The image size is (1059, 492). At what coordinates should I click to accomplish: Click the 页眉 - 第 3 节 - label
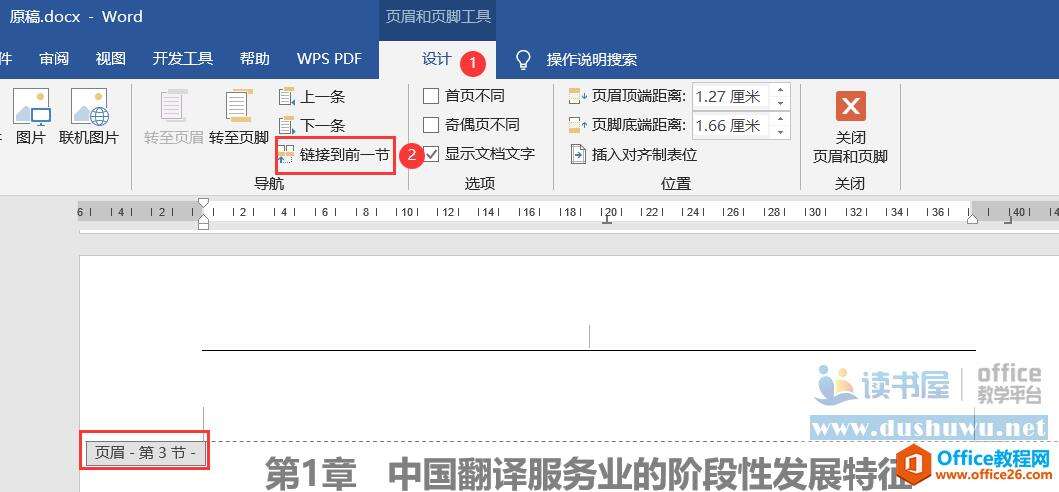tap(145, 452)
